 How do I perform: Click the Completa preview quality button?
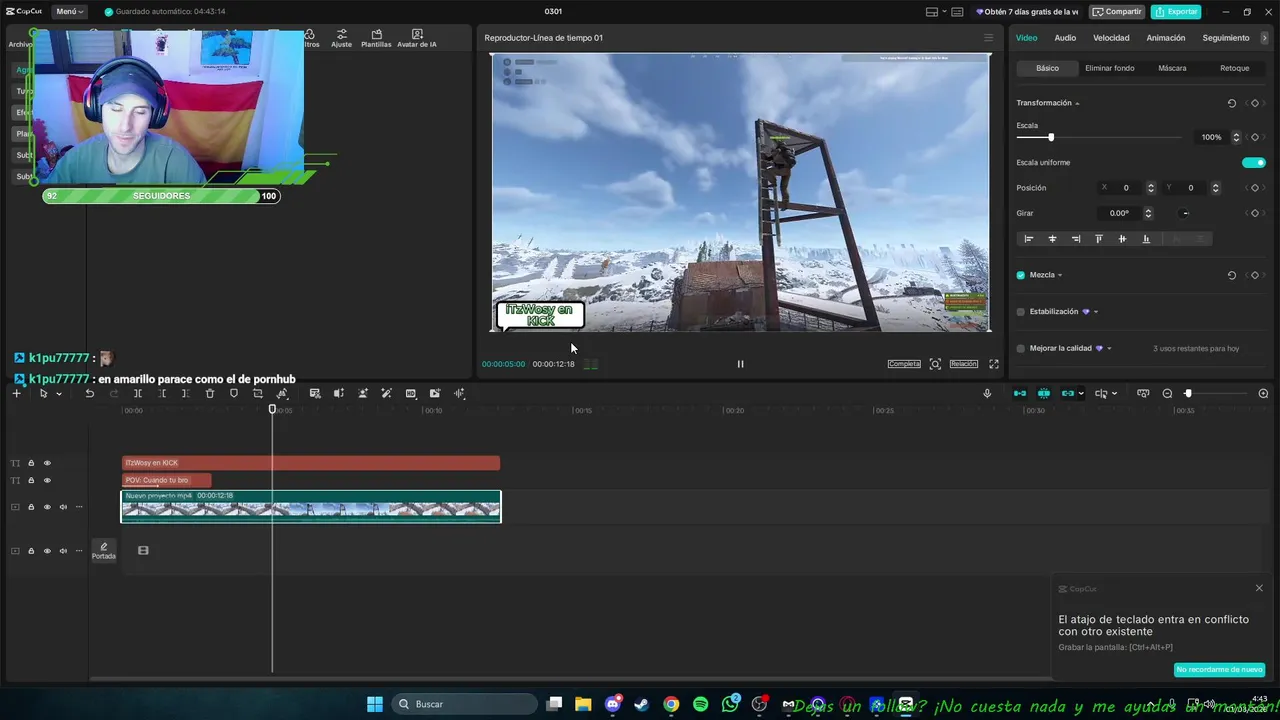[904, 364]
